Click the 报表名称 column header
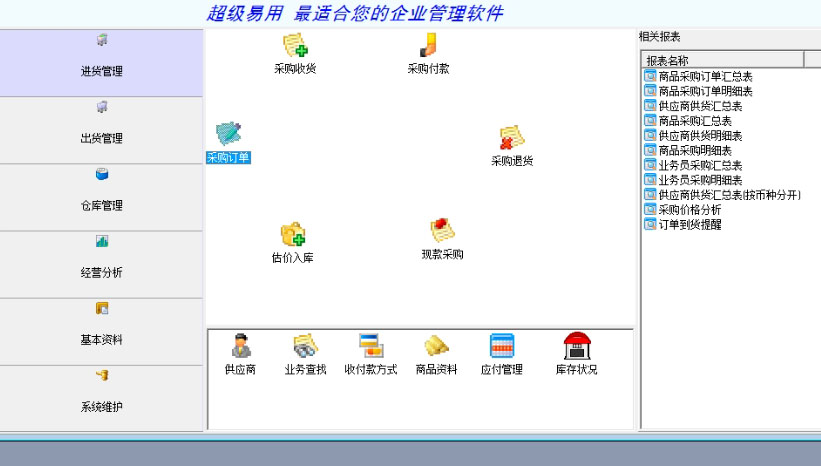821x466 pixels. [723, 60]
